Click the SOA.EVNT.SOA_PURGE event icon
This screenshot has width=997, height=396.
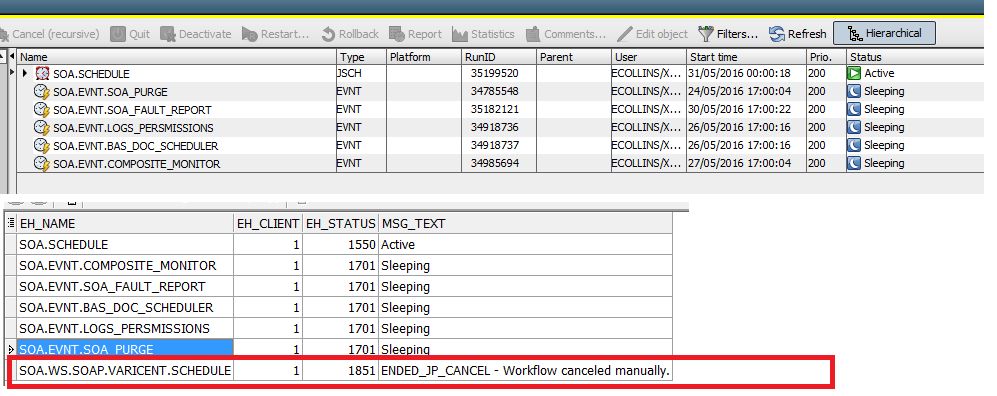pos(42,92)
